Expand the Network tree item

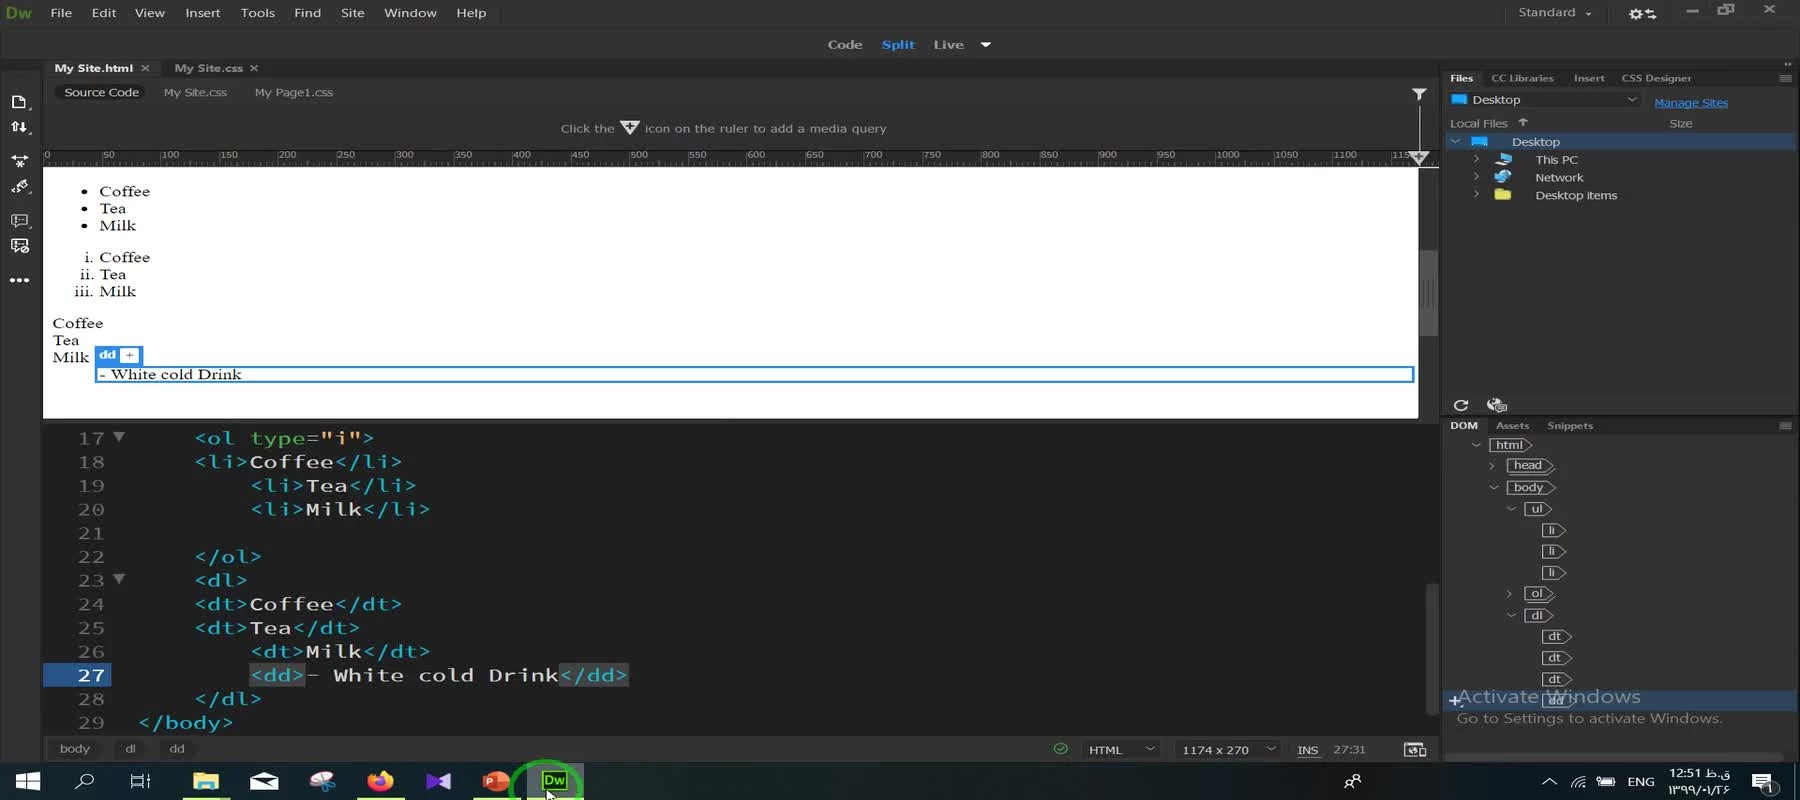point(1476,178)
